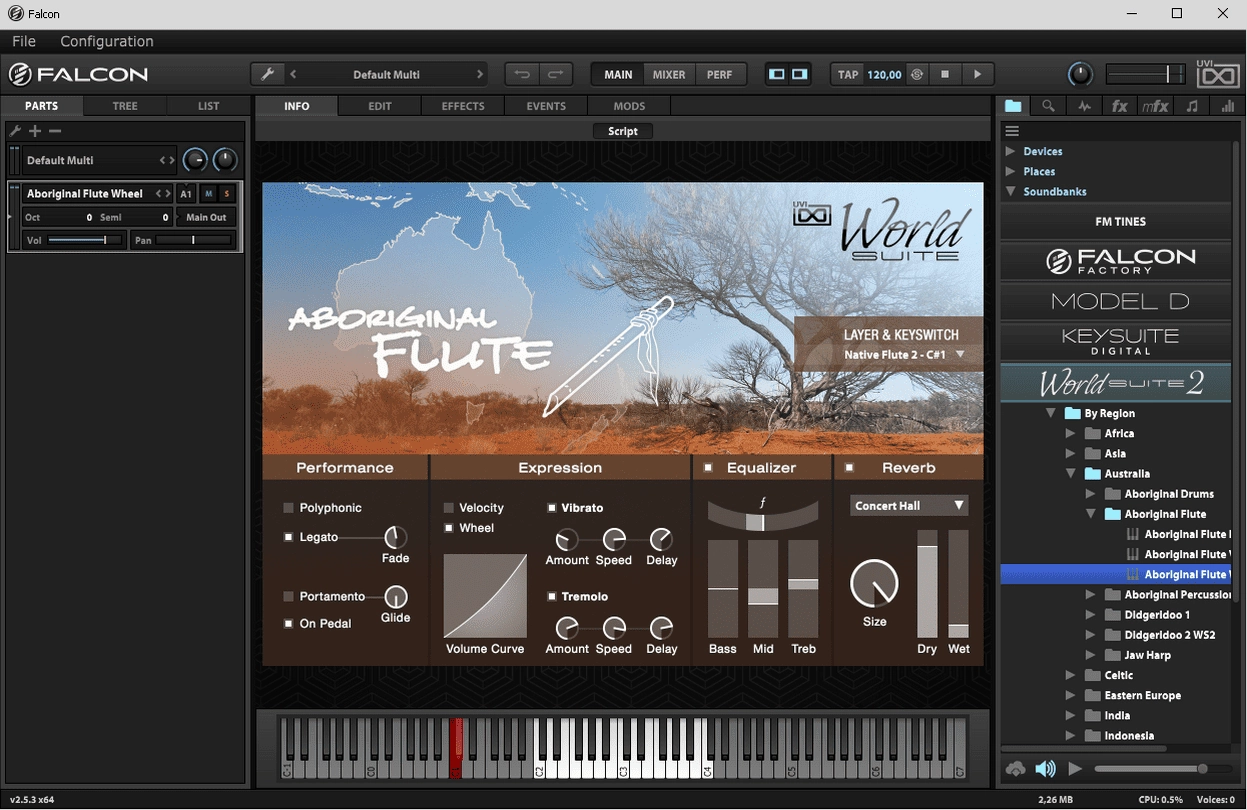Open the File menu

pyautogui.click(x=24, y=41)
